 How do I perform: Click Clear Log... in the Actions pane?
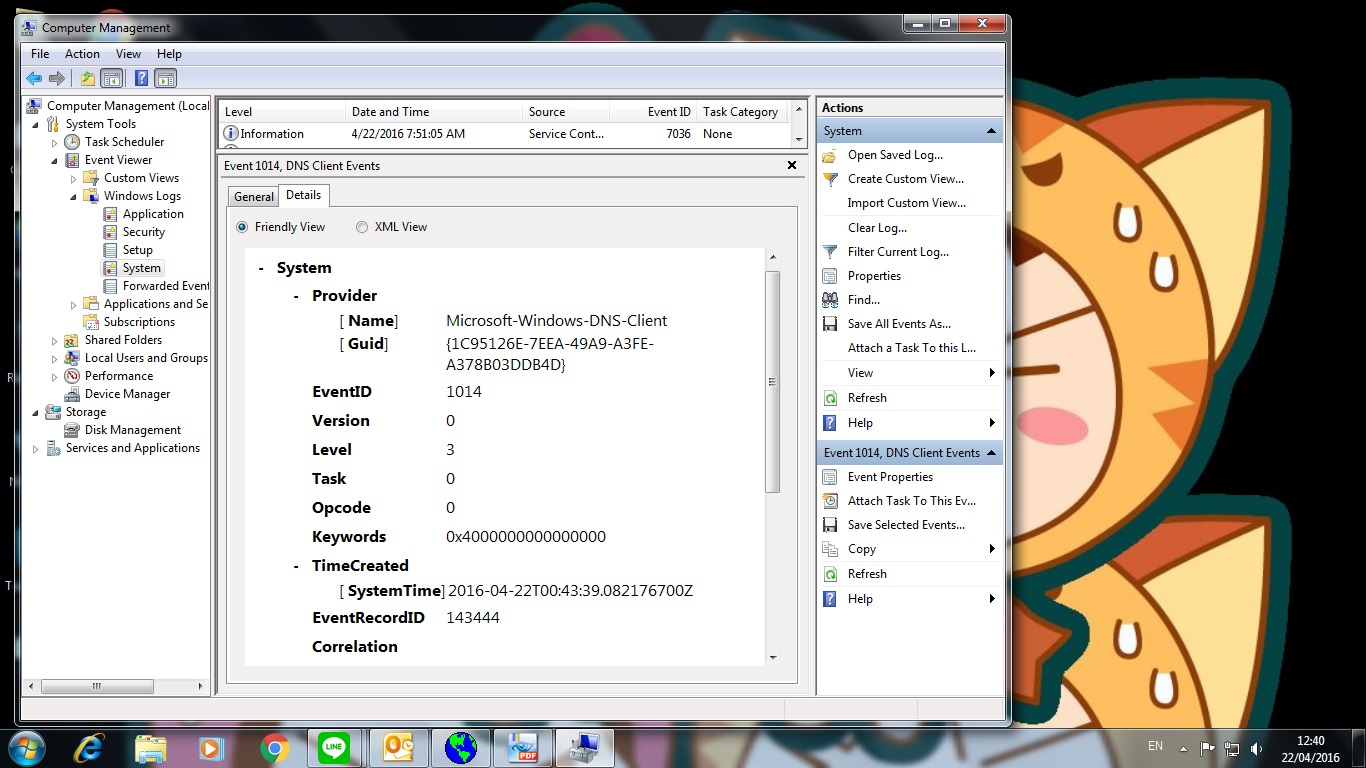pyautogui.click(x=877, y=228)
